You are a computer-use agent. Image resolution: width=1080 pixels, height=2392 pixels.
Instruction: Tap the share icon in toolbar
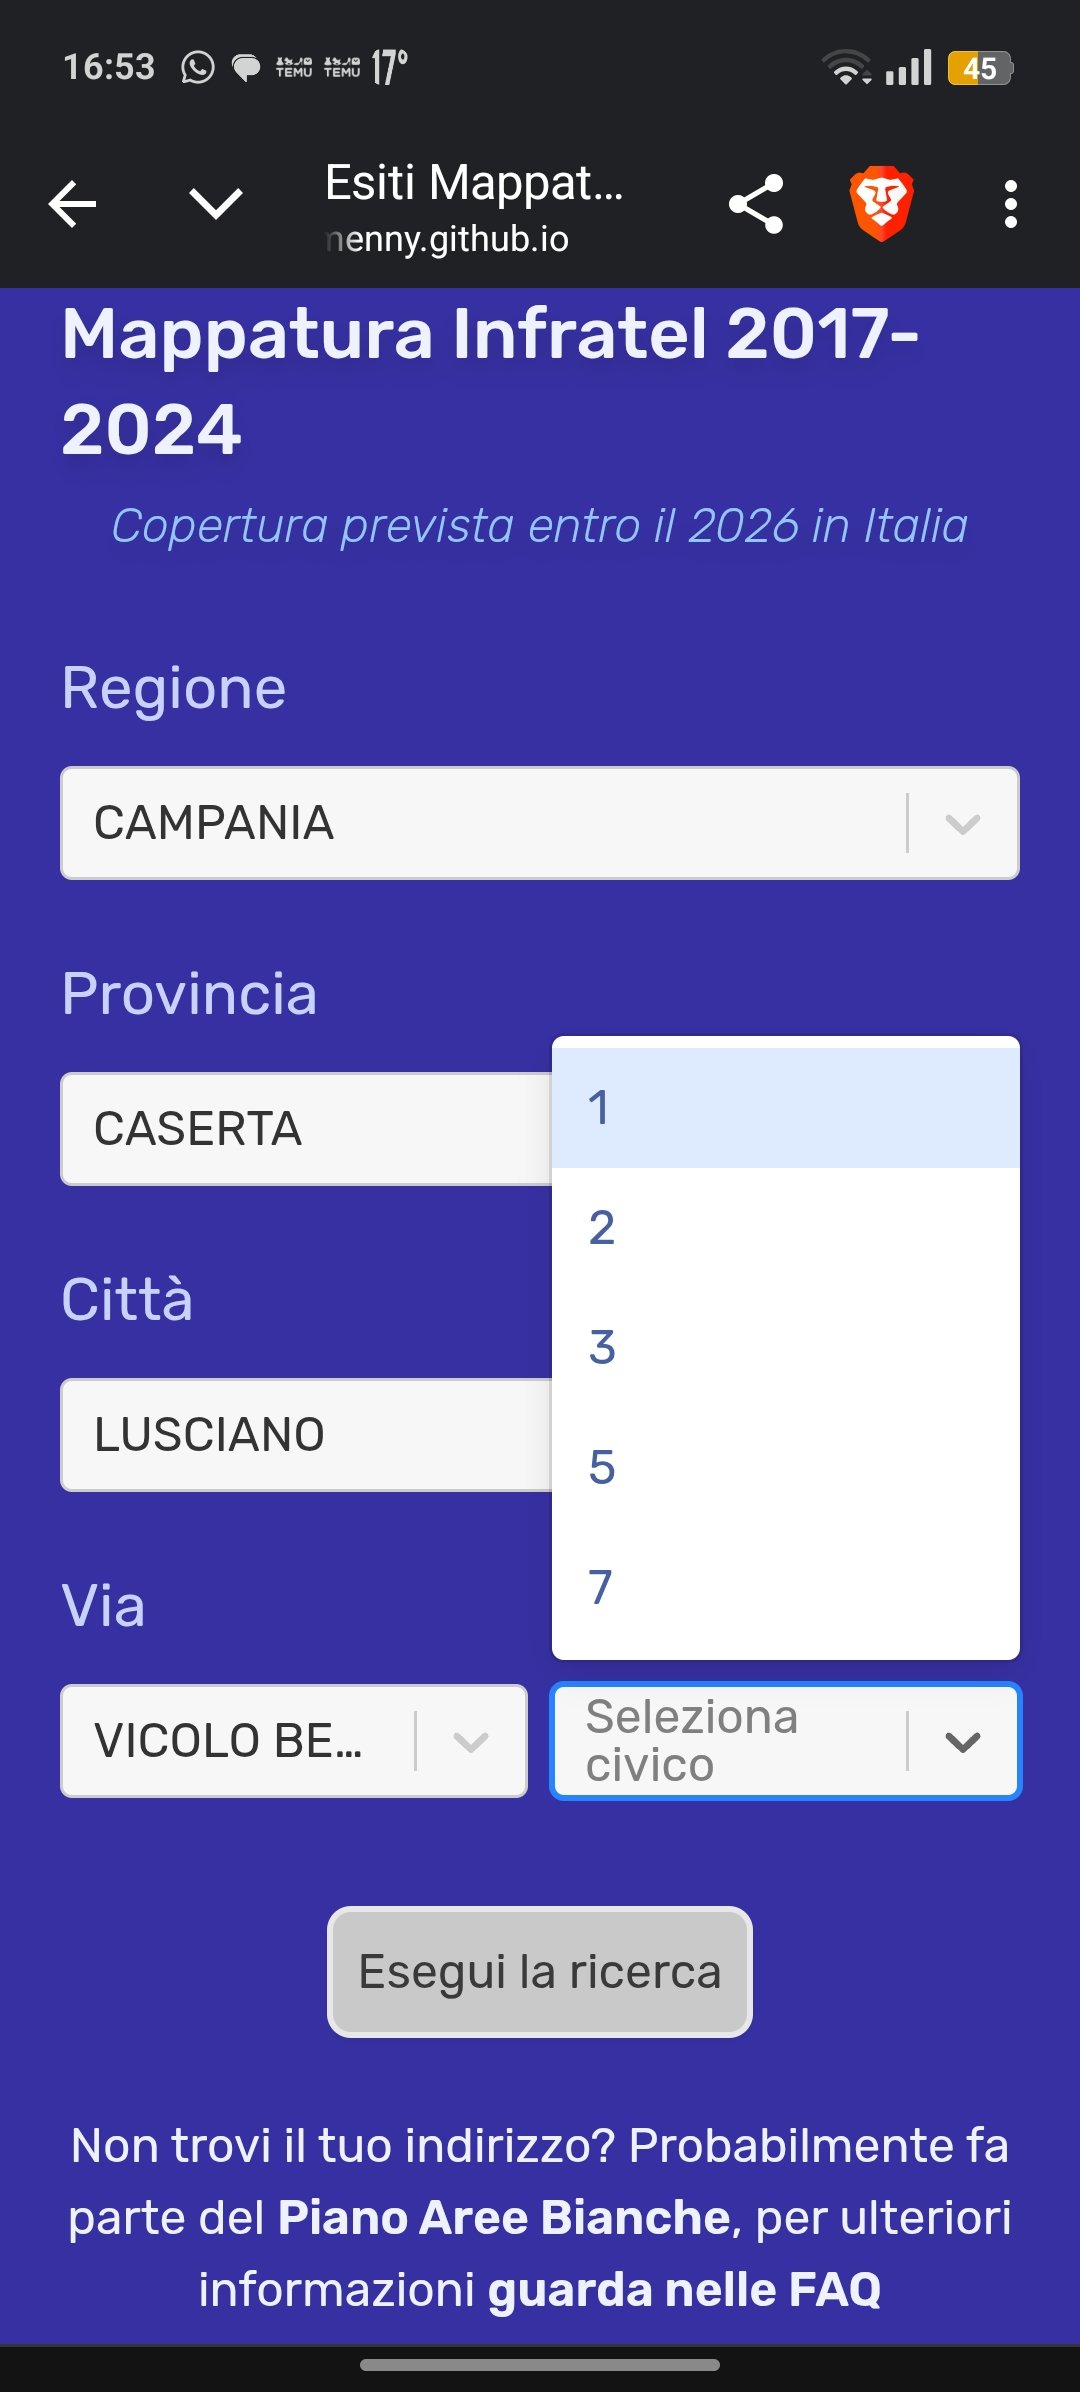tap(756, 204)
